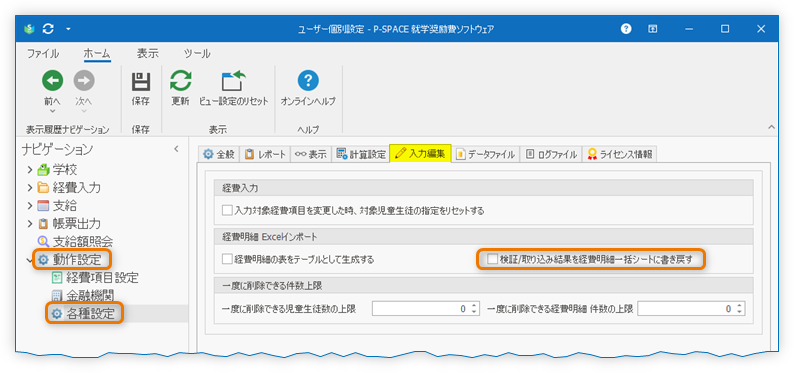Click the 経費入力 section header
This screenshot has height=373, width=794.
483,188
